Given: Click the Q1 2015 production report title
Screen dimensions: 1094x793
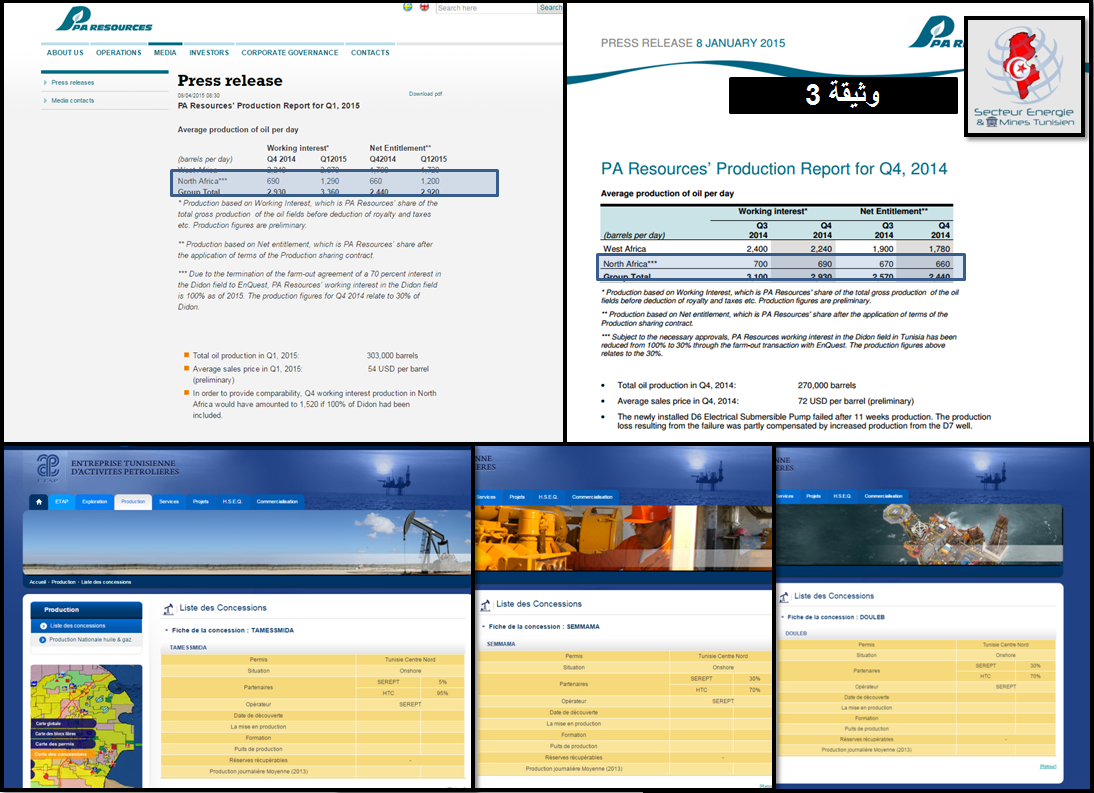Looking at the screenshot, I should pyautogui.click(x=269, y=106).
